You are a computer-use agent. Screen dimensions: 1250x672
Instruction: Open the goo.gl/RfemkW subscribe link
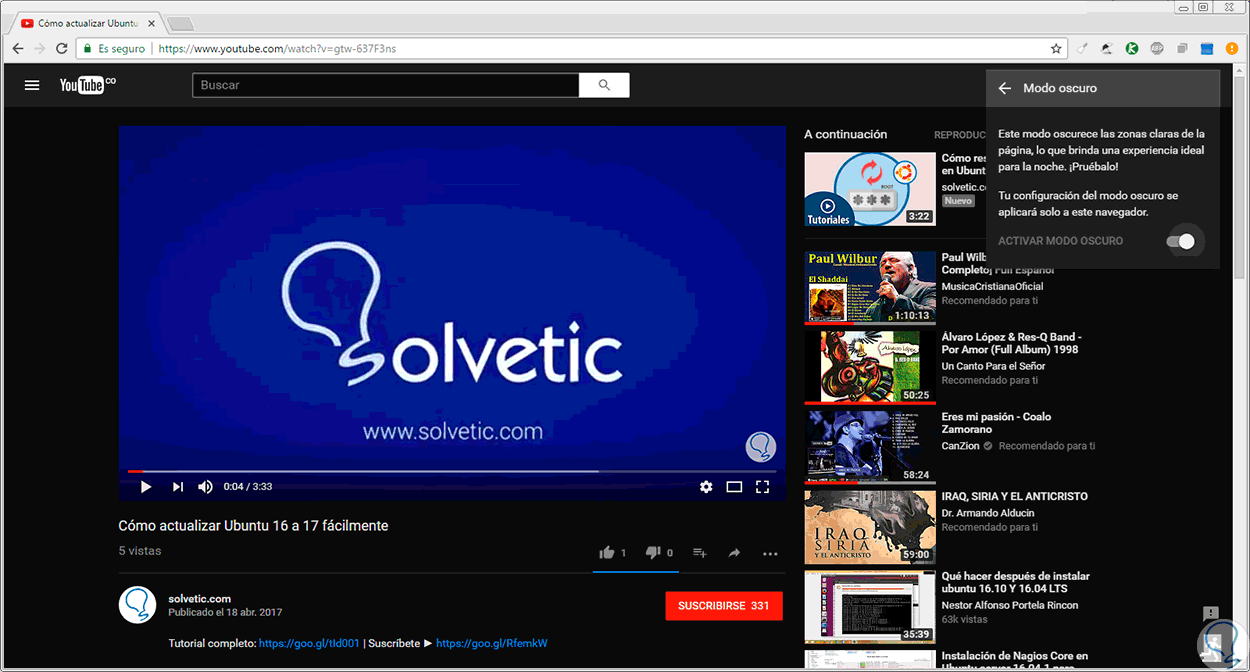[492, 644]
